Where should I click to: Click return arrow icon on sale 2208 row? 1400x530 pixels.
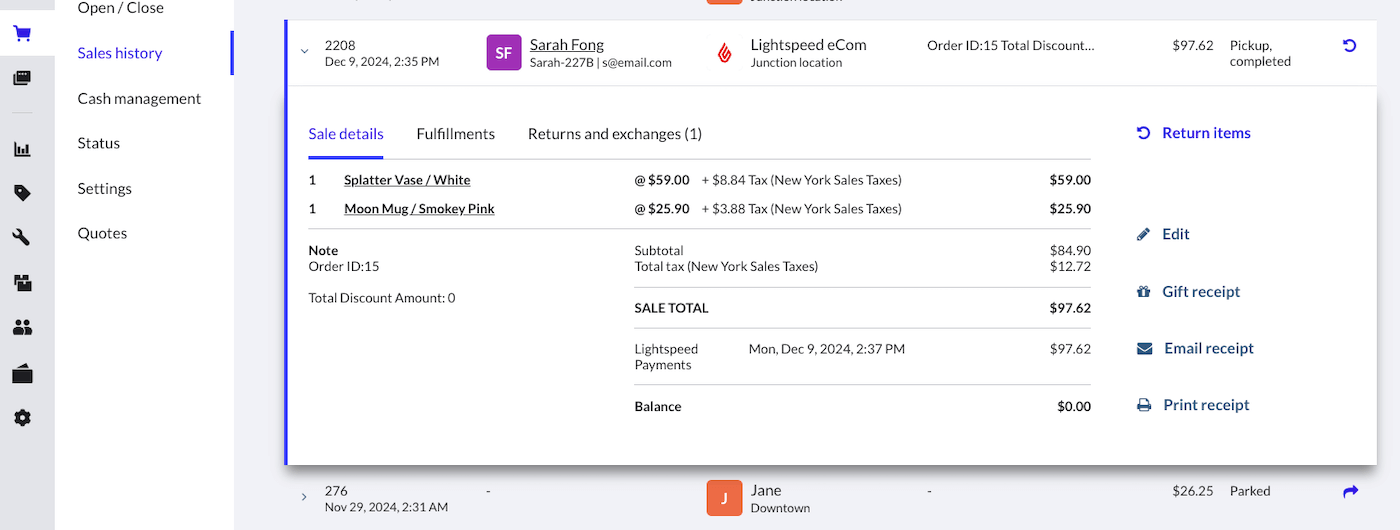pyautogui.click(x=1349, y=46)
